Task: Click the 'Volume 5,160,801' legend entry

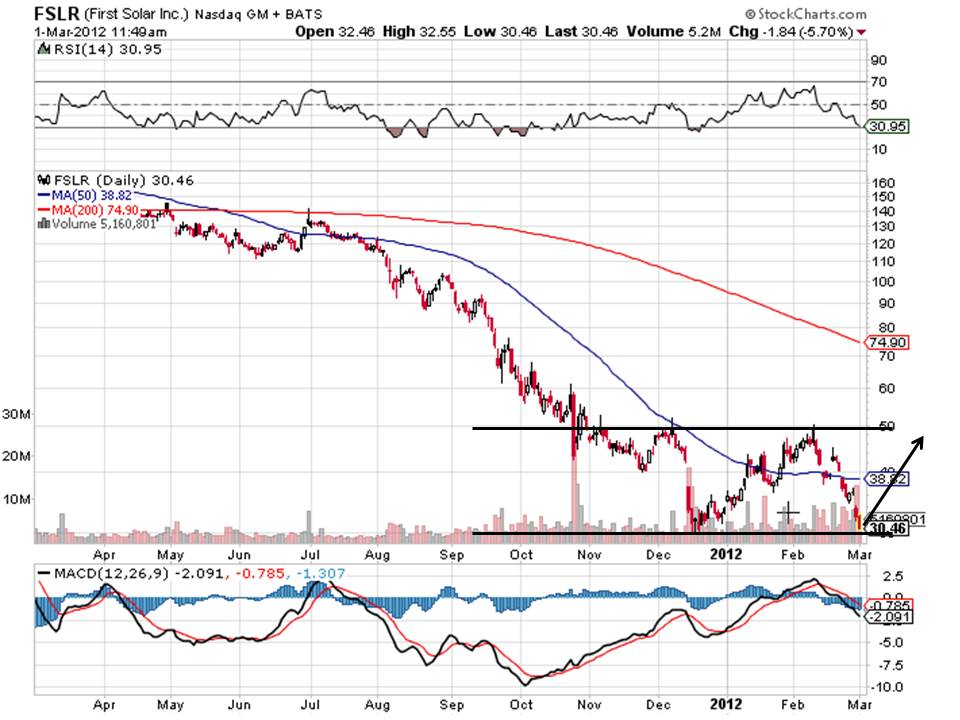Action: [x=104, y=223]
